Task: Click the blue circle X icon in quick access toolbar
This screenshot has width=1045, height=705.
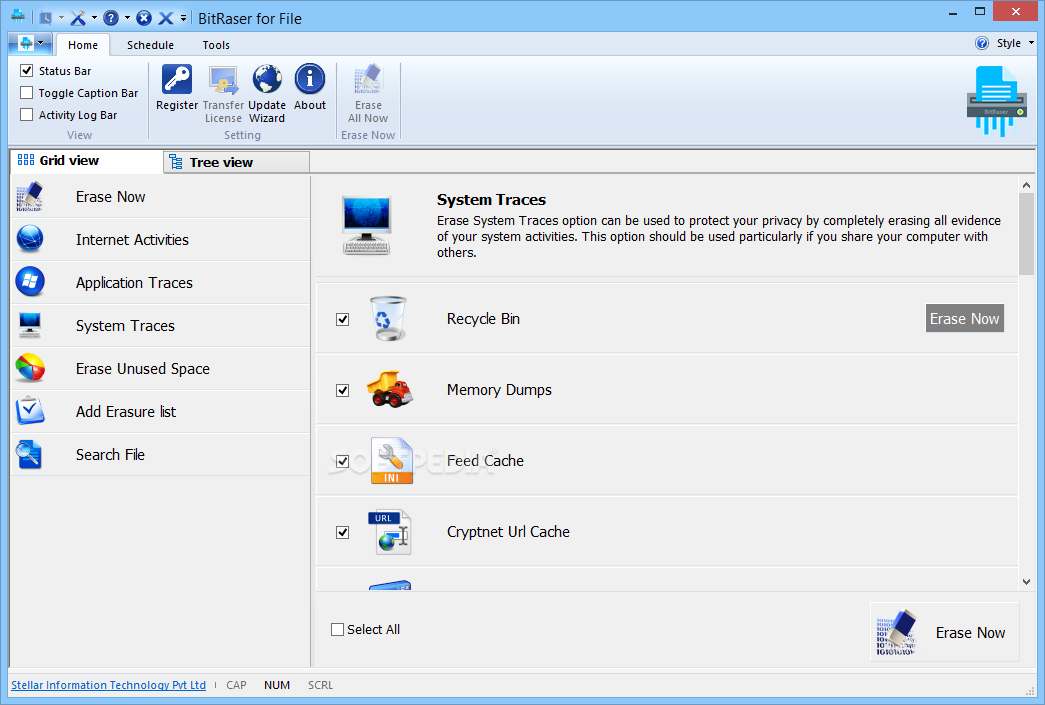Action: [144, 18]
